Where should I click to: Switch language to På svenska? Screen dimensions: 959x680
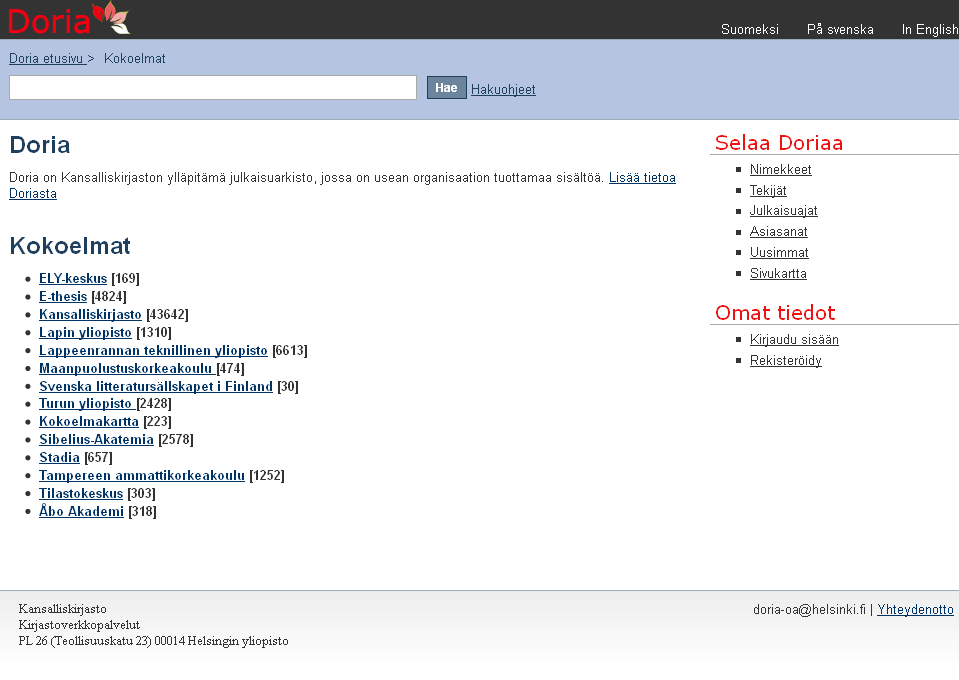pyautogui.click(x=840, y=29)
